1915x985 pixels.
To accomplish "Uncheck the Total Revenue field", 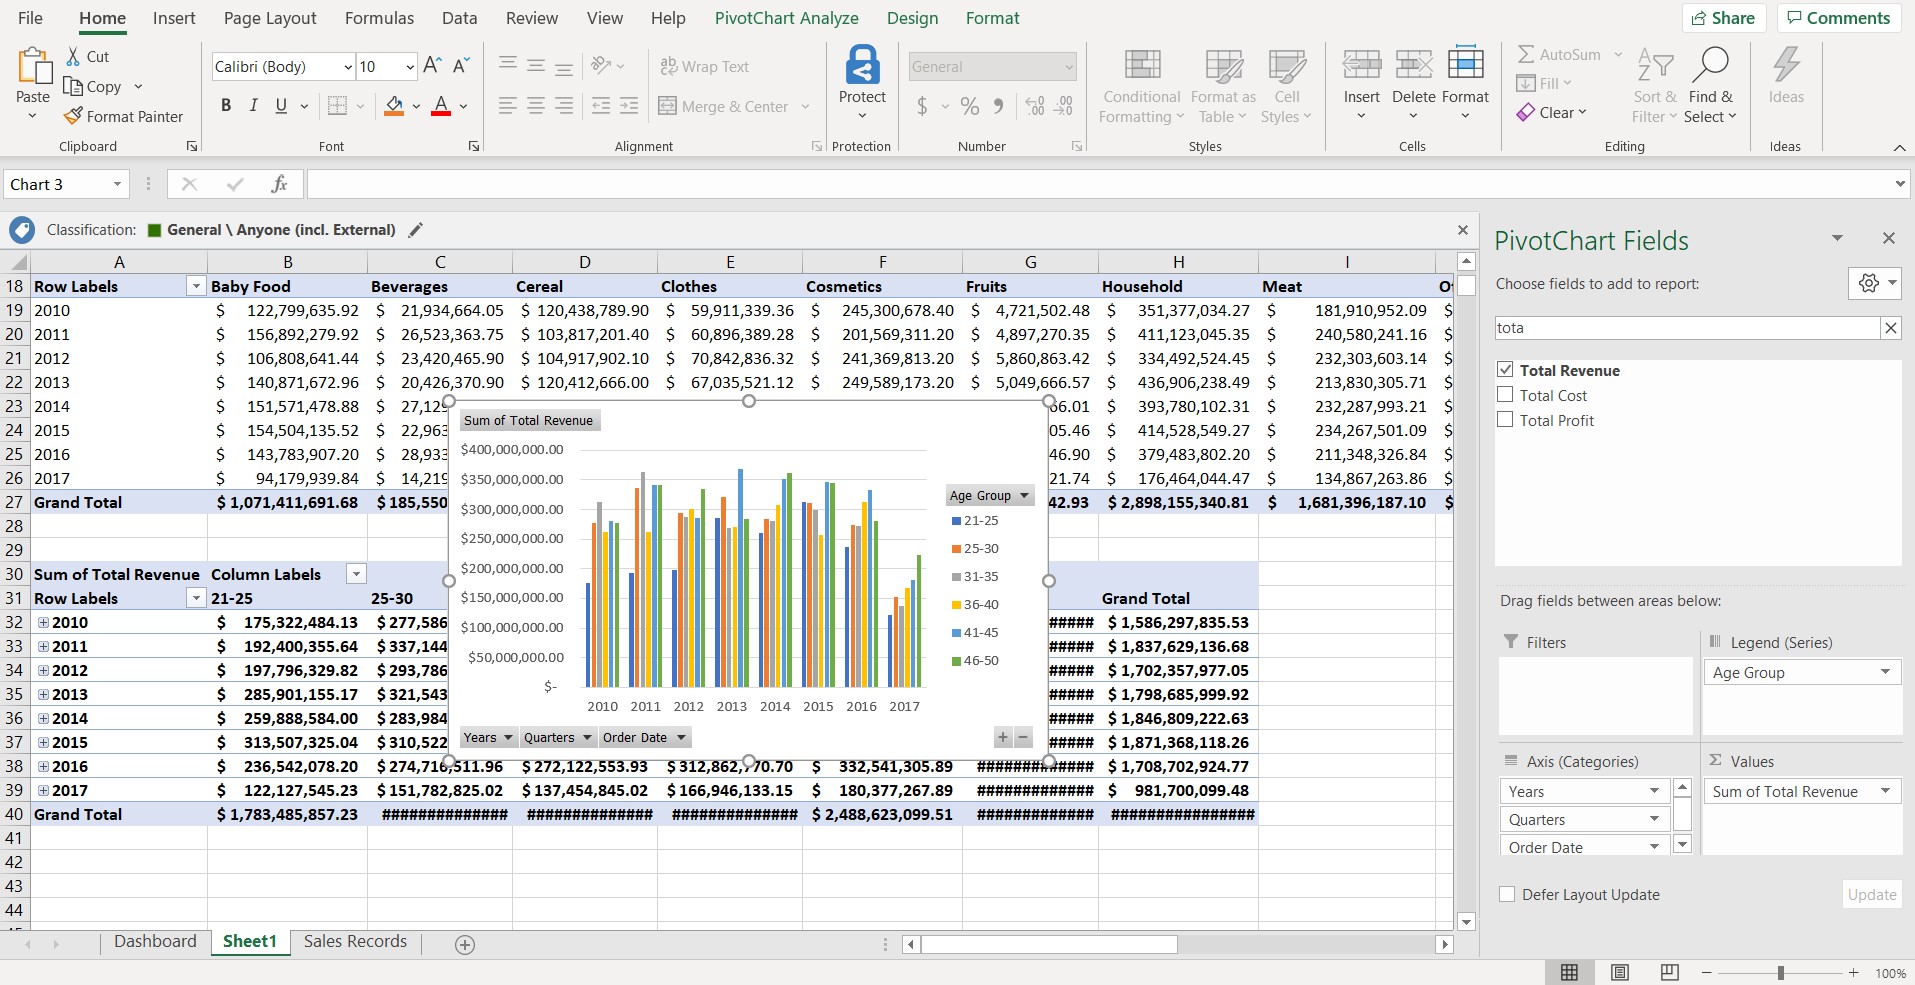I will (1506, 369).
